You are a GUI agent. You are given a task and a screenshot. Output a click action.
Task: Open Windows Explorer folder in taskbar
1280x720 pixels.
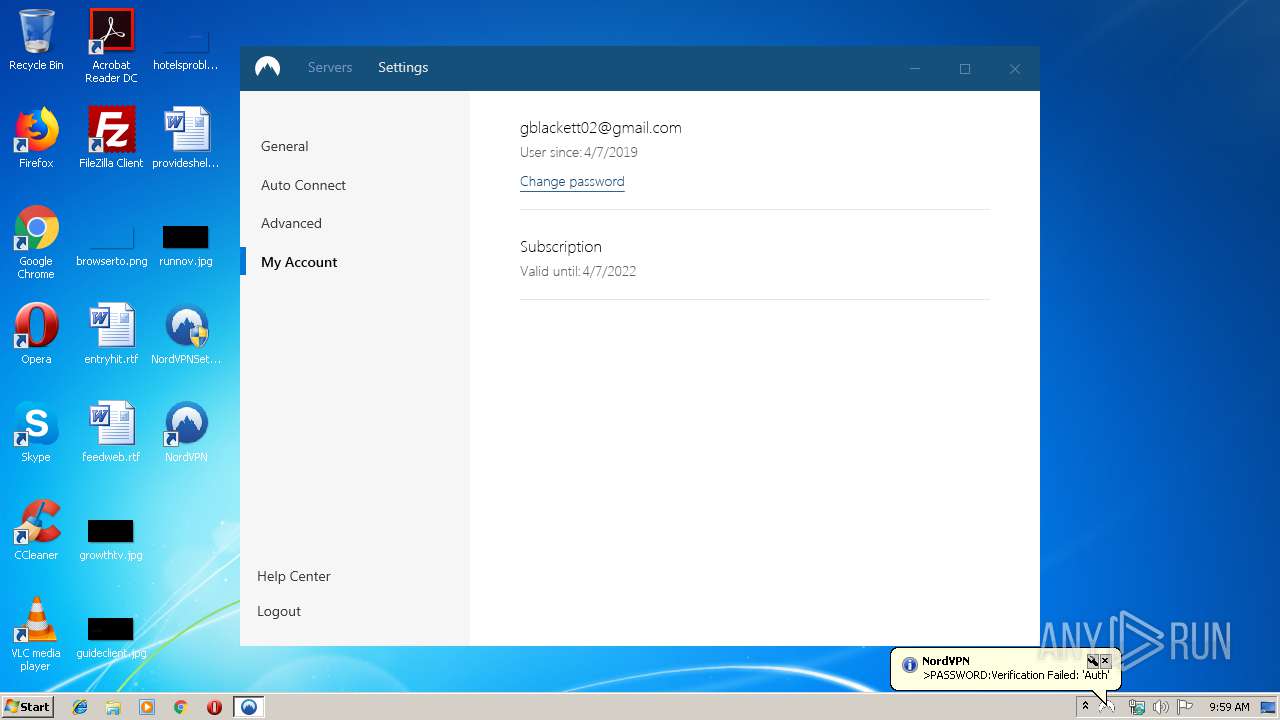(x=113, y=707)
